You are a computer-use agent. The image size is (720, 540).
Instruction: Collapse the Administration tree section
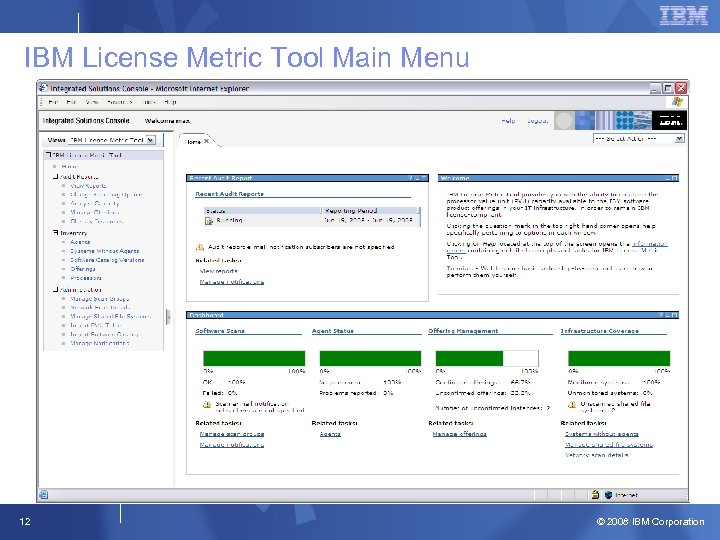tap(55, 290)
